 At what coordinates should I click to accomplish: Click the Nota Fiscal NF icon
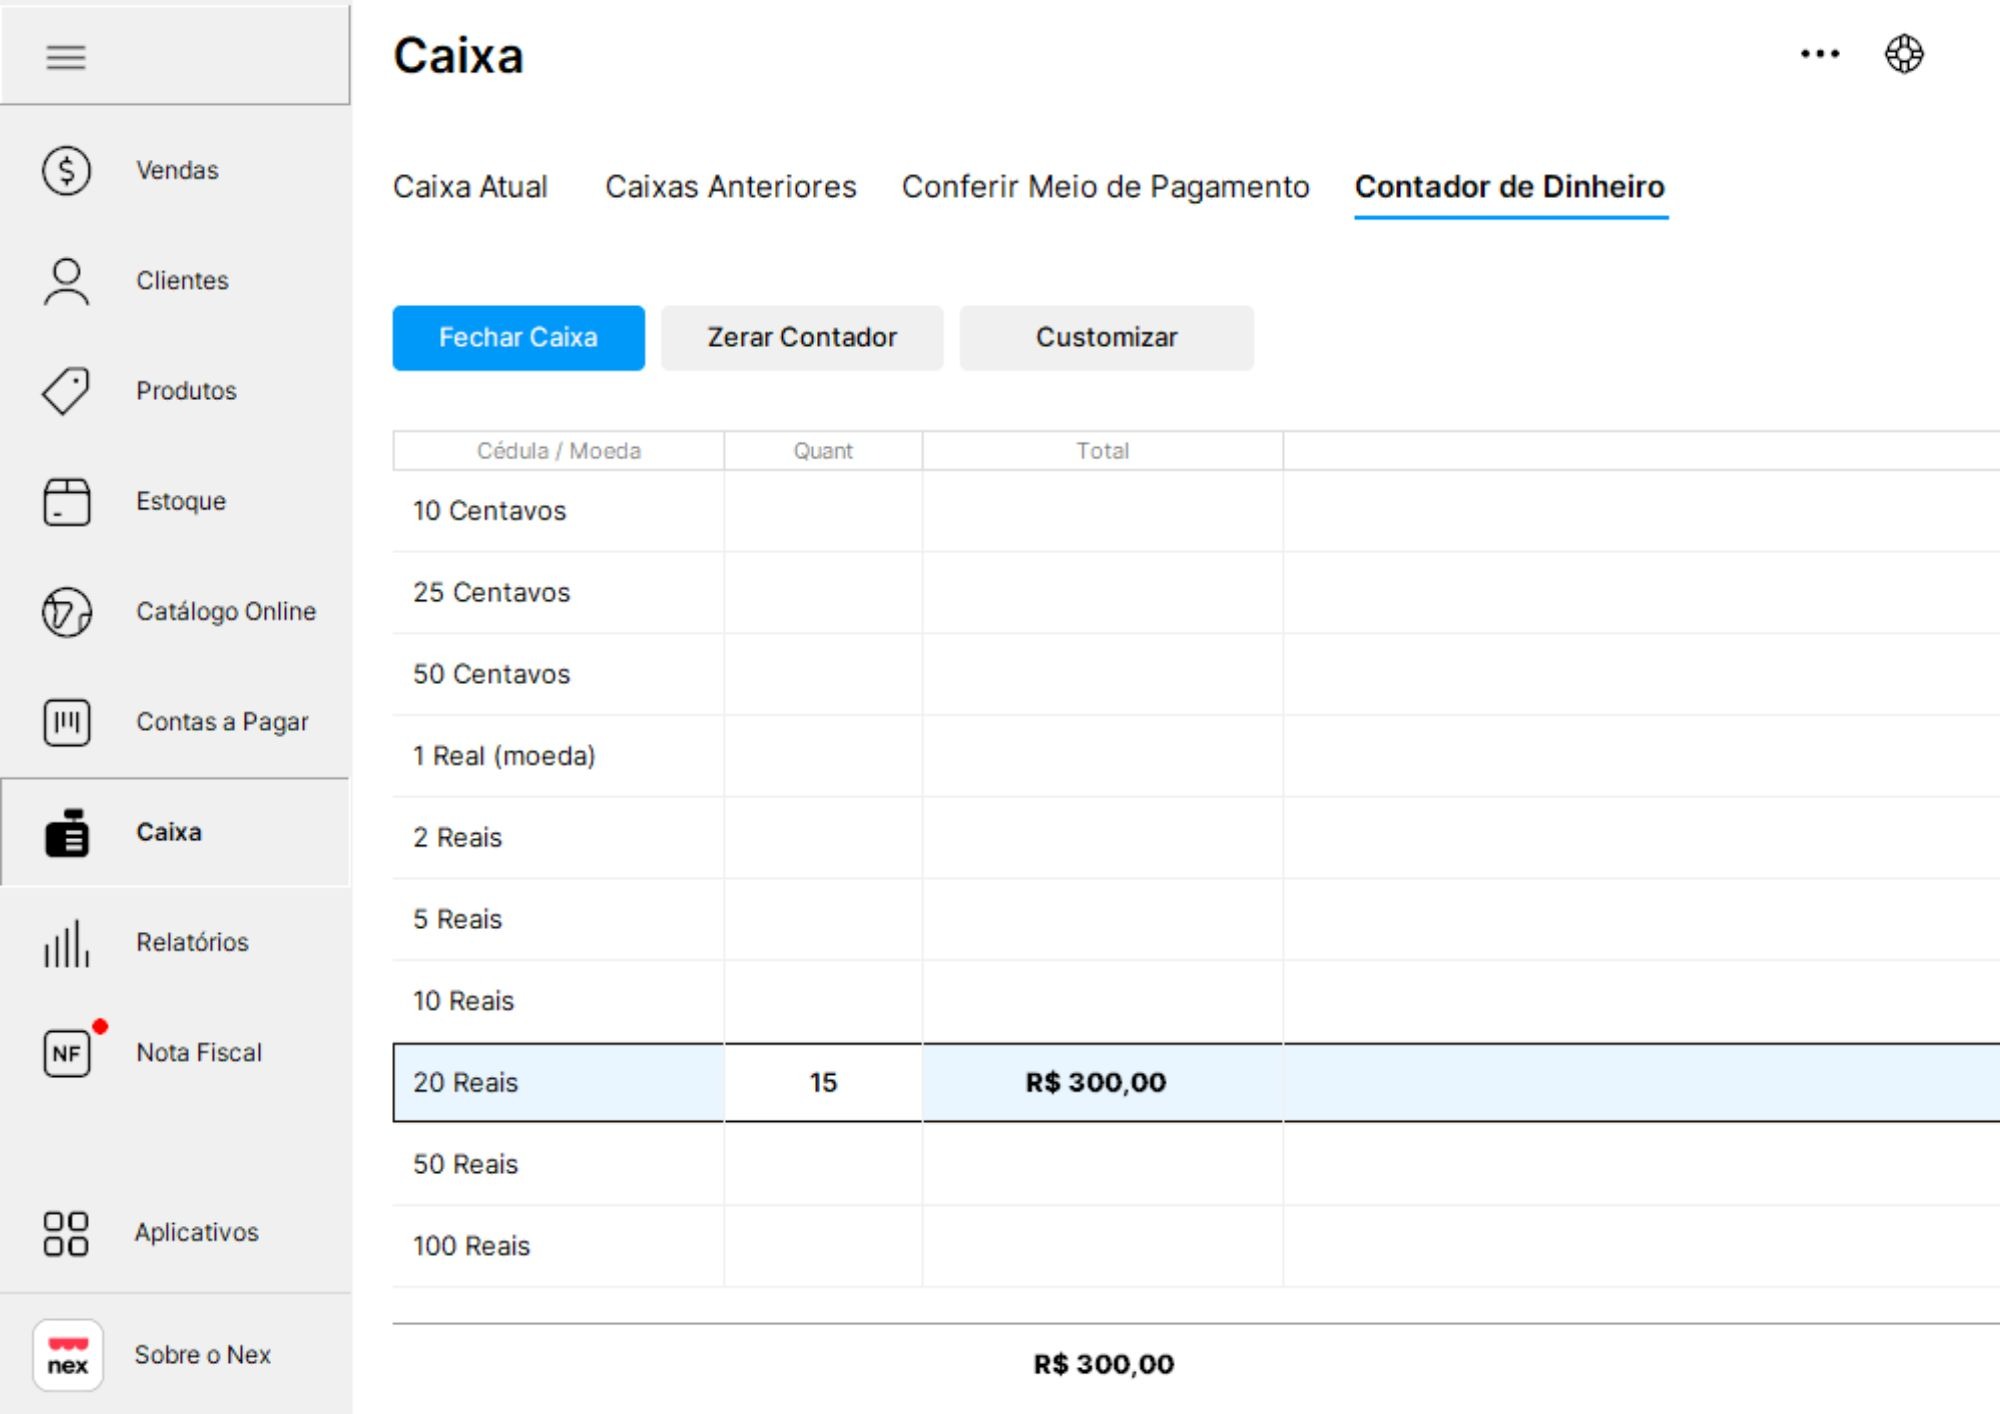pyautogui.click(x=66, y=1053)
